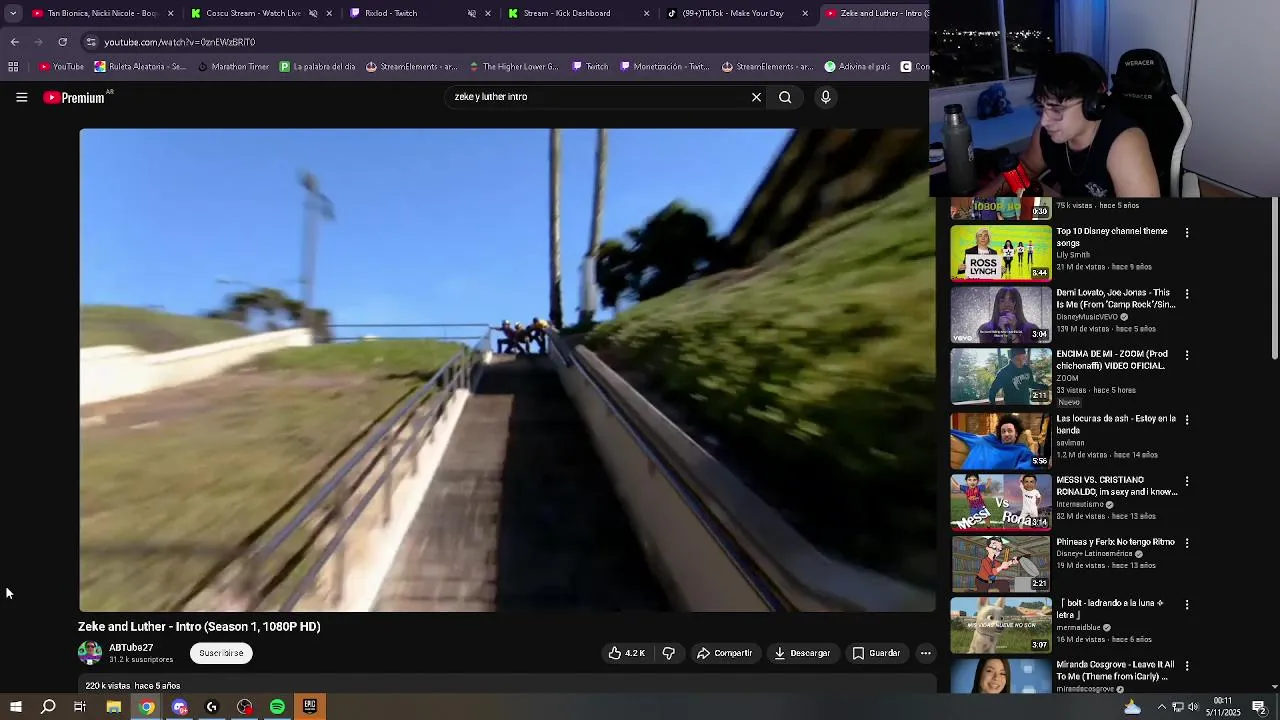1280x720 pixels.
Task: Like the video (4.2 K)
Action: [x=627, y=653]
